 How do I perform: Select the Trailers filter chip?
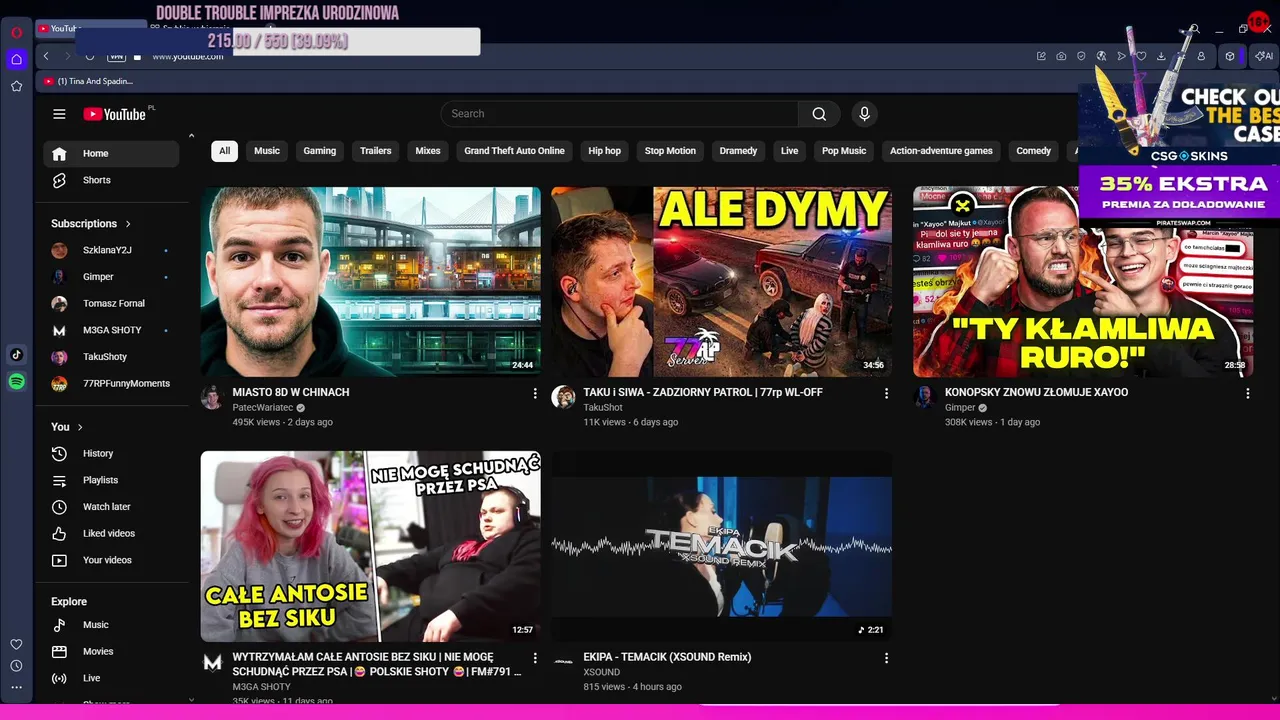click(x=376, y=151)
